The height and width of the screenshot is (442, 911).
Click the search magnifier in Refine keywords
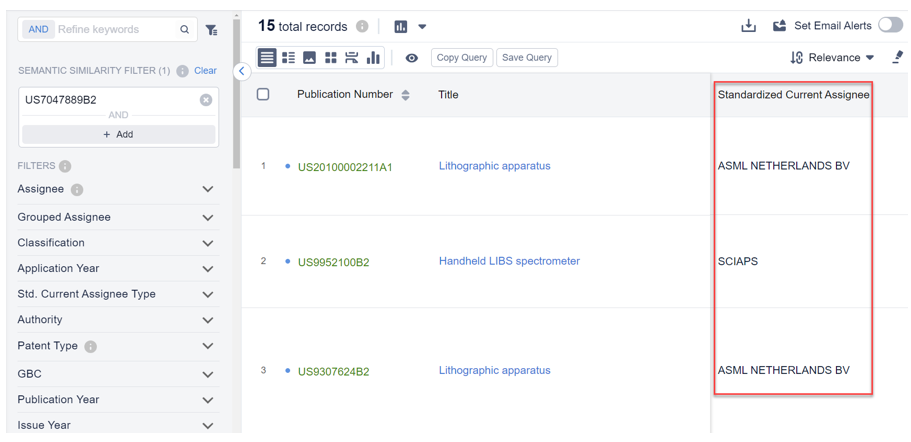(184, 30)
